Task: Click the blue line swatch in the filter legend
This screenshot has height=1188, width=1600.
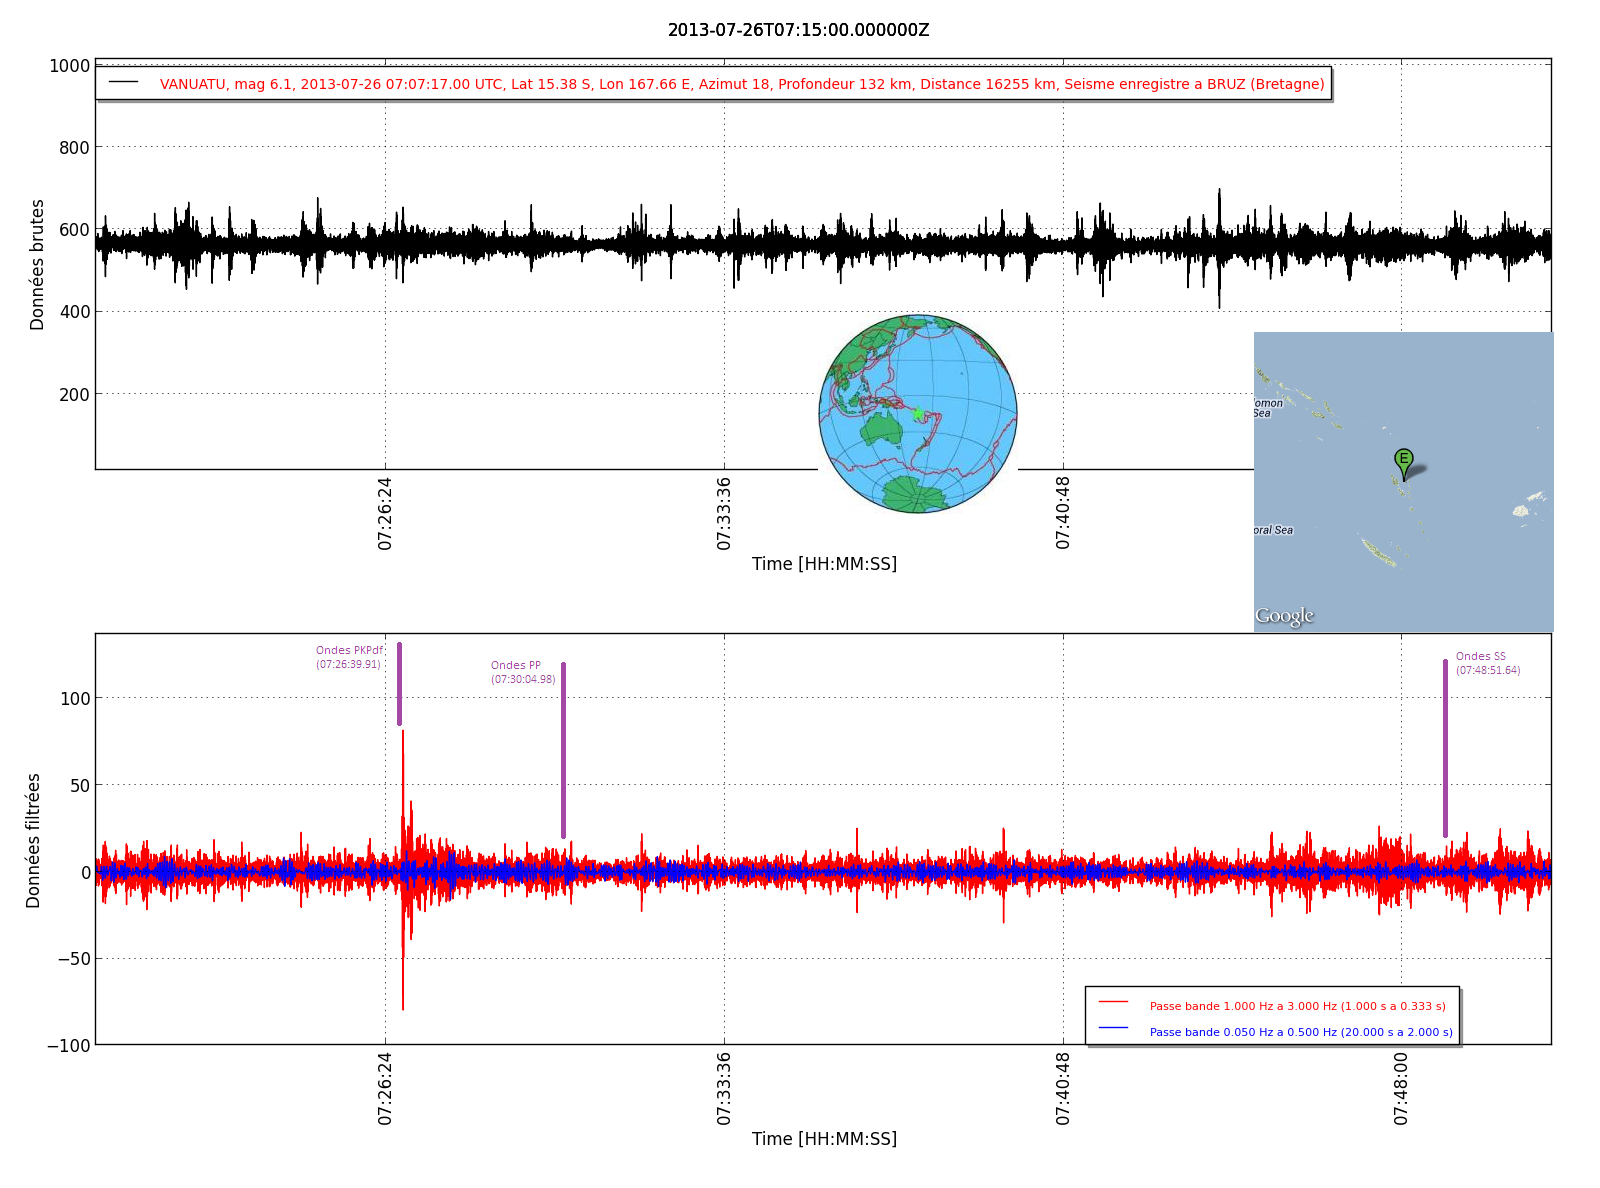Action: pos(1113,1028)
